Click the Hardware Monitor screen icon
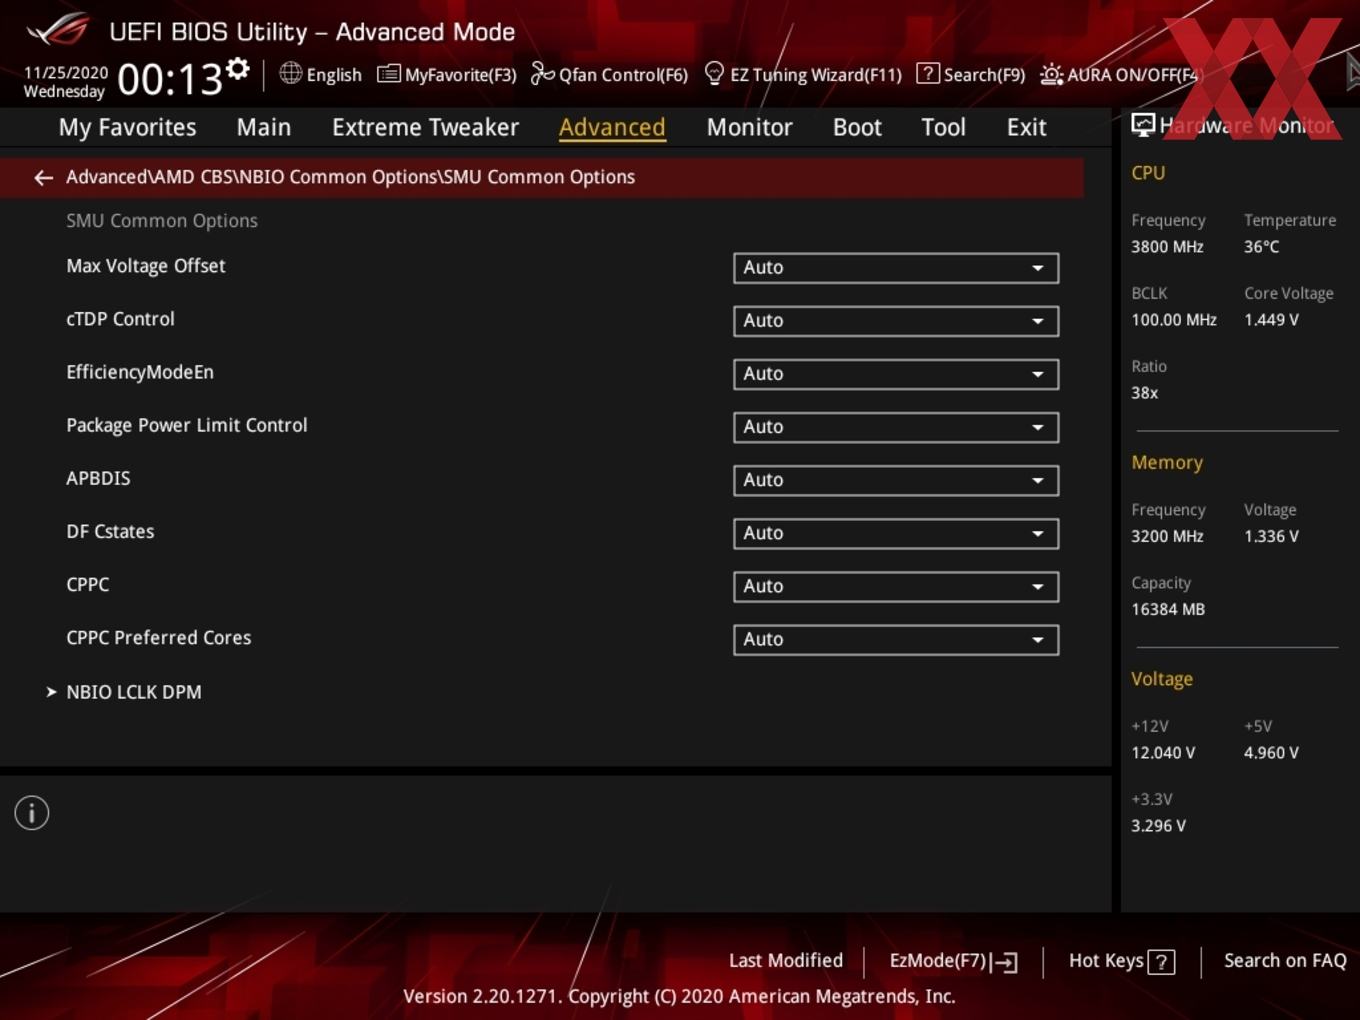 (1143, 125)
